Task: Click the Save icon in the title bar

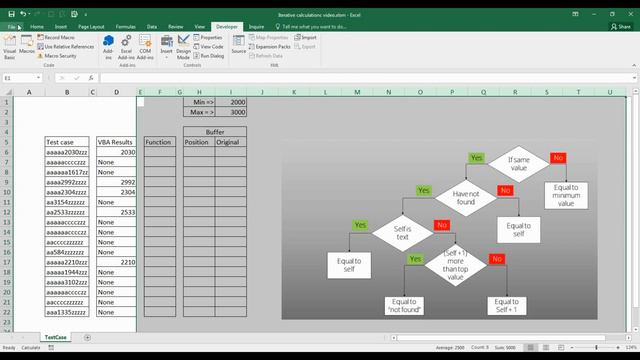Action: 11,14
